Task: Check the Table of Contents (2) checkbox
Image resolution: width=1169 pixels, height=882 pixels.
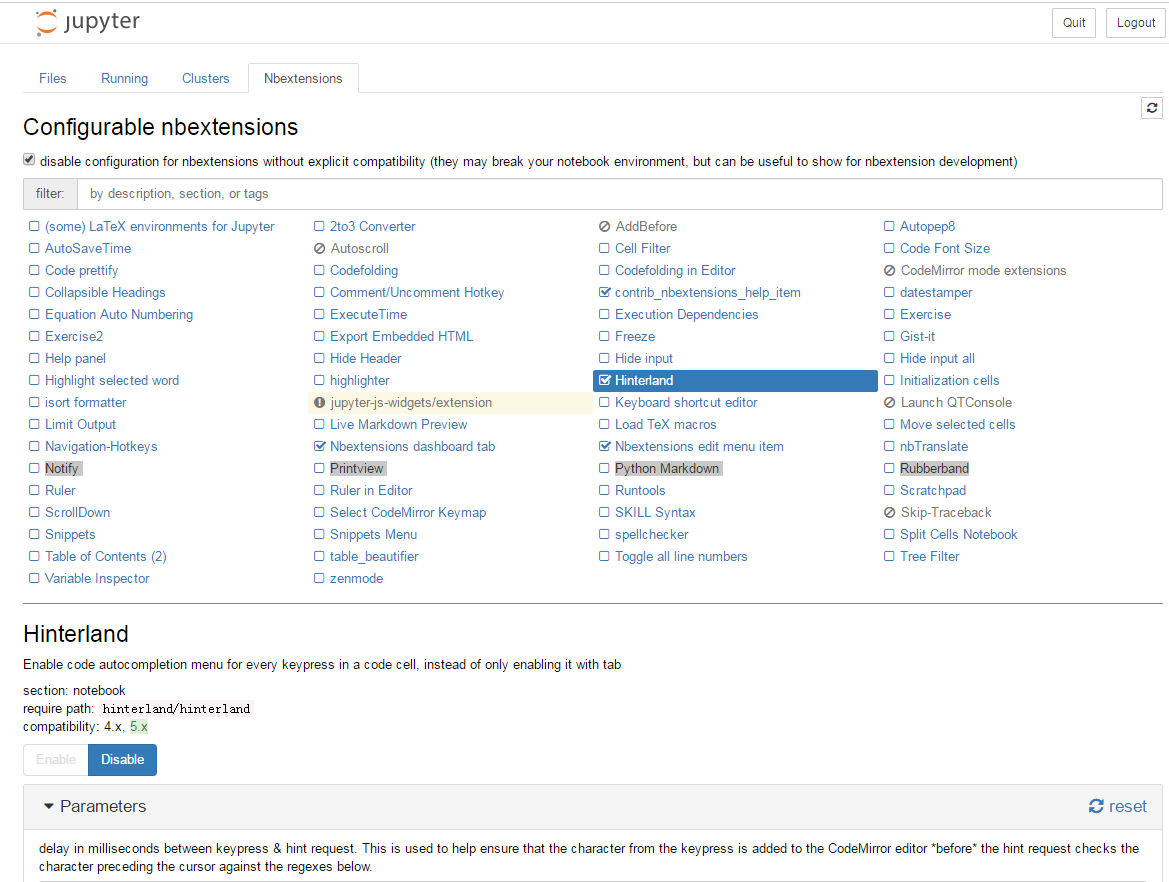Action: [x=34, y=556]
